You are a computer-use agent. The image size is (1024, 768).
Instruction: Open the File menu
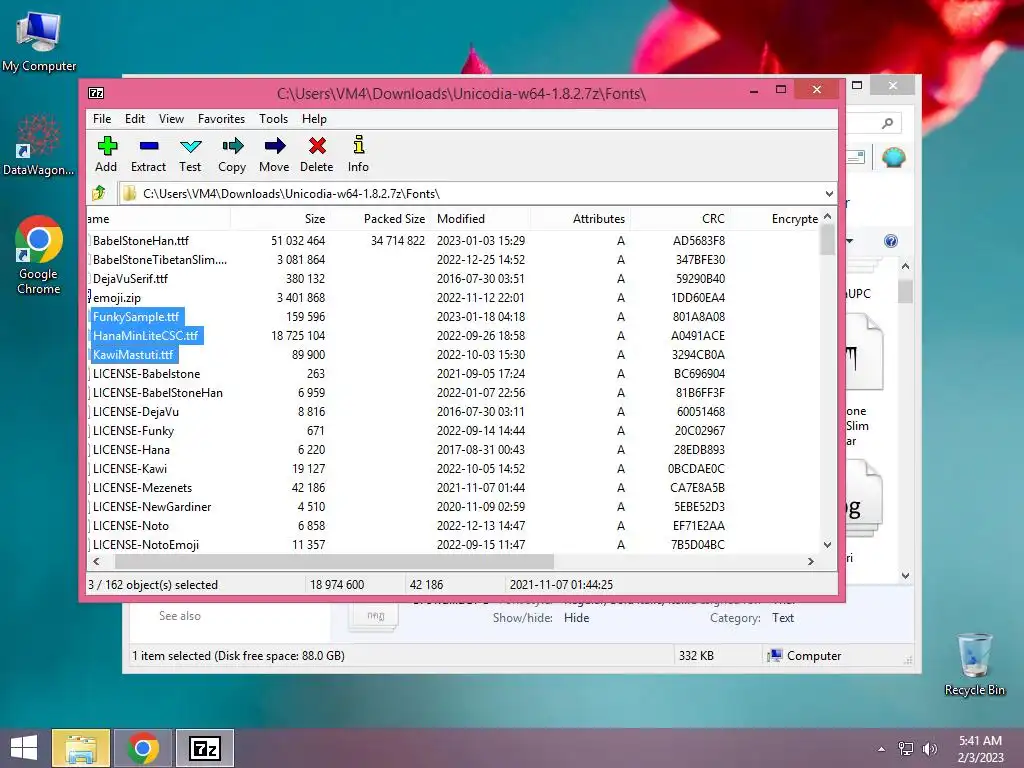click(x=102, y=119)
